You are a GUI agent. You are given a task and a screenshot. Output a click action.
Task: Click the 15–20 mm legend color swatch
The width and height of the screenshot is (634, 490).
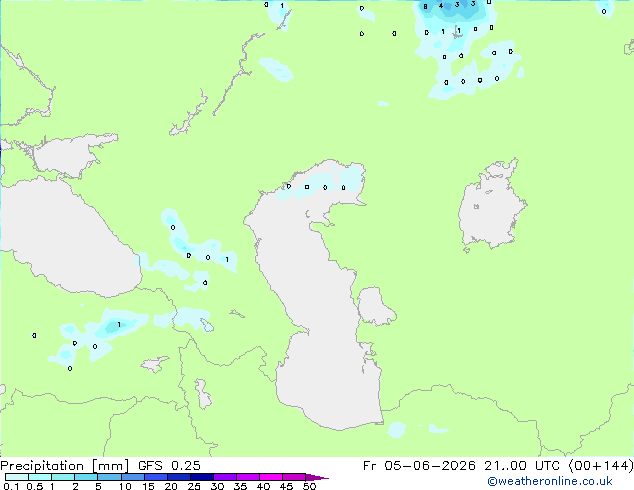[156, 477]
